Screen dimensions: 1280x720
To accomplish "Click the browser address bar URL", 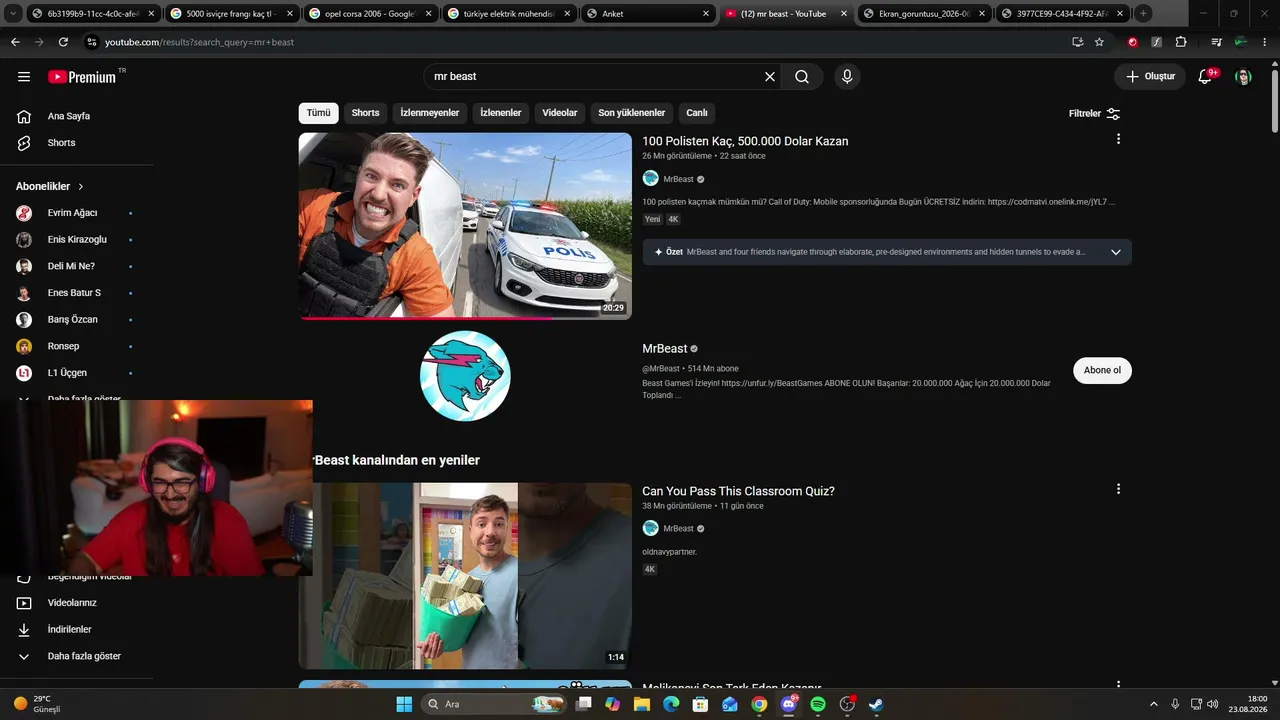I will coord(199,42).
